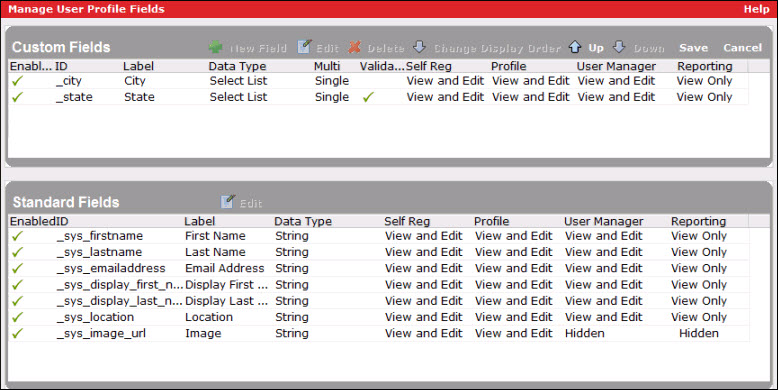Toggle enabled checkmark for _sys_image_url

coord(17,333)
